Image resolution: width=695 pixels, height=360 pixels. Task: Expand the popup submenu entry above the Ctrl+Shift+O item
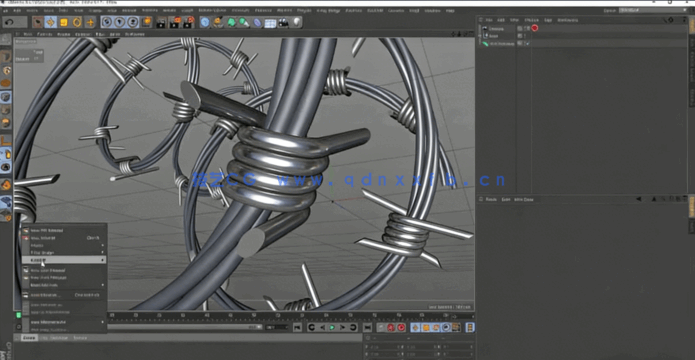64,285
